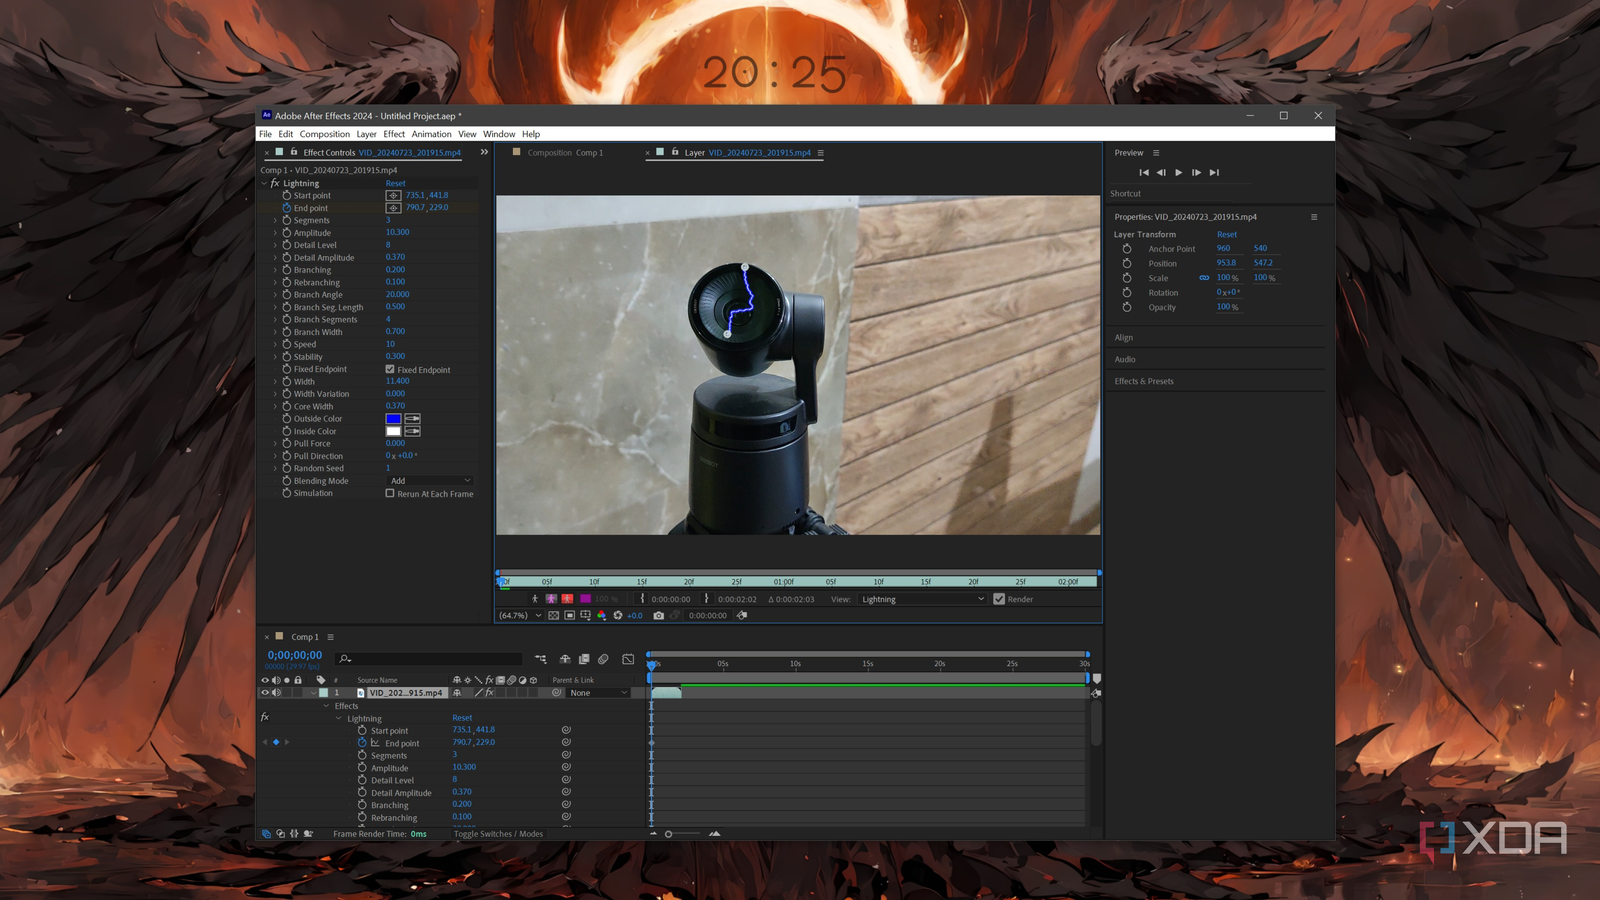Click the timeline layer search field

coord(430,659)
